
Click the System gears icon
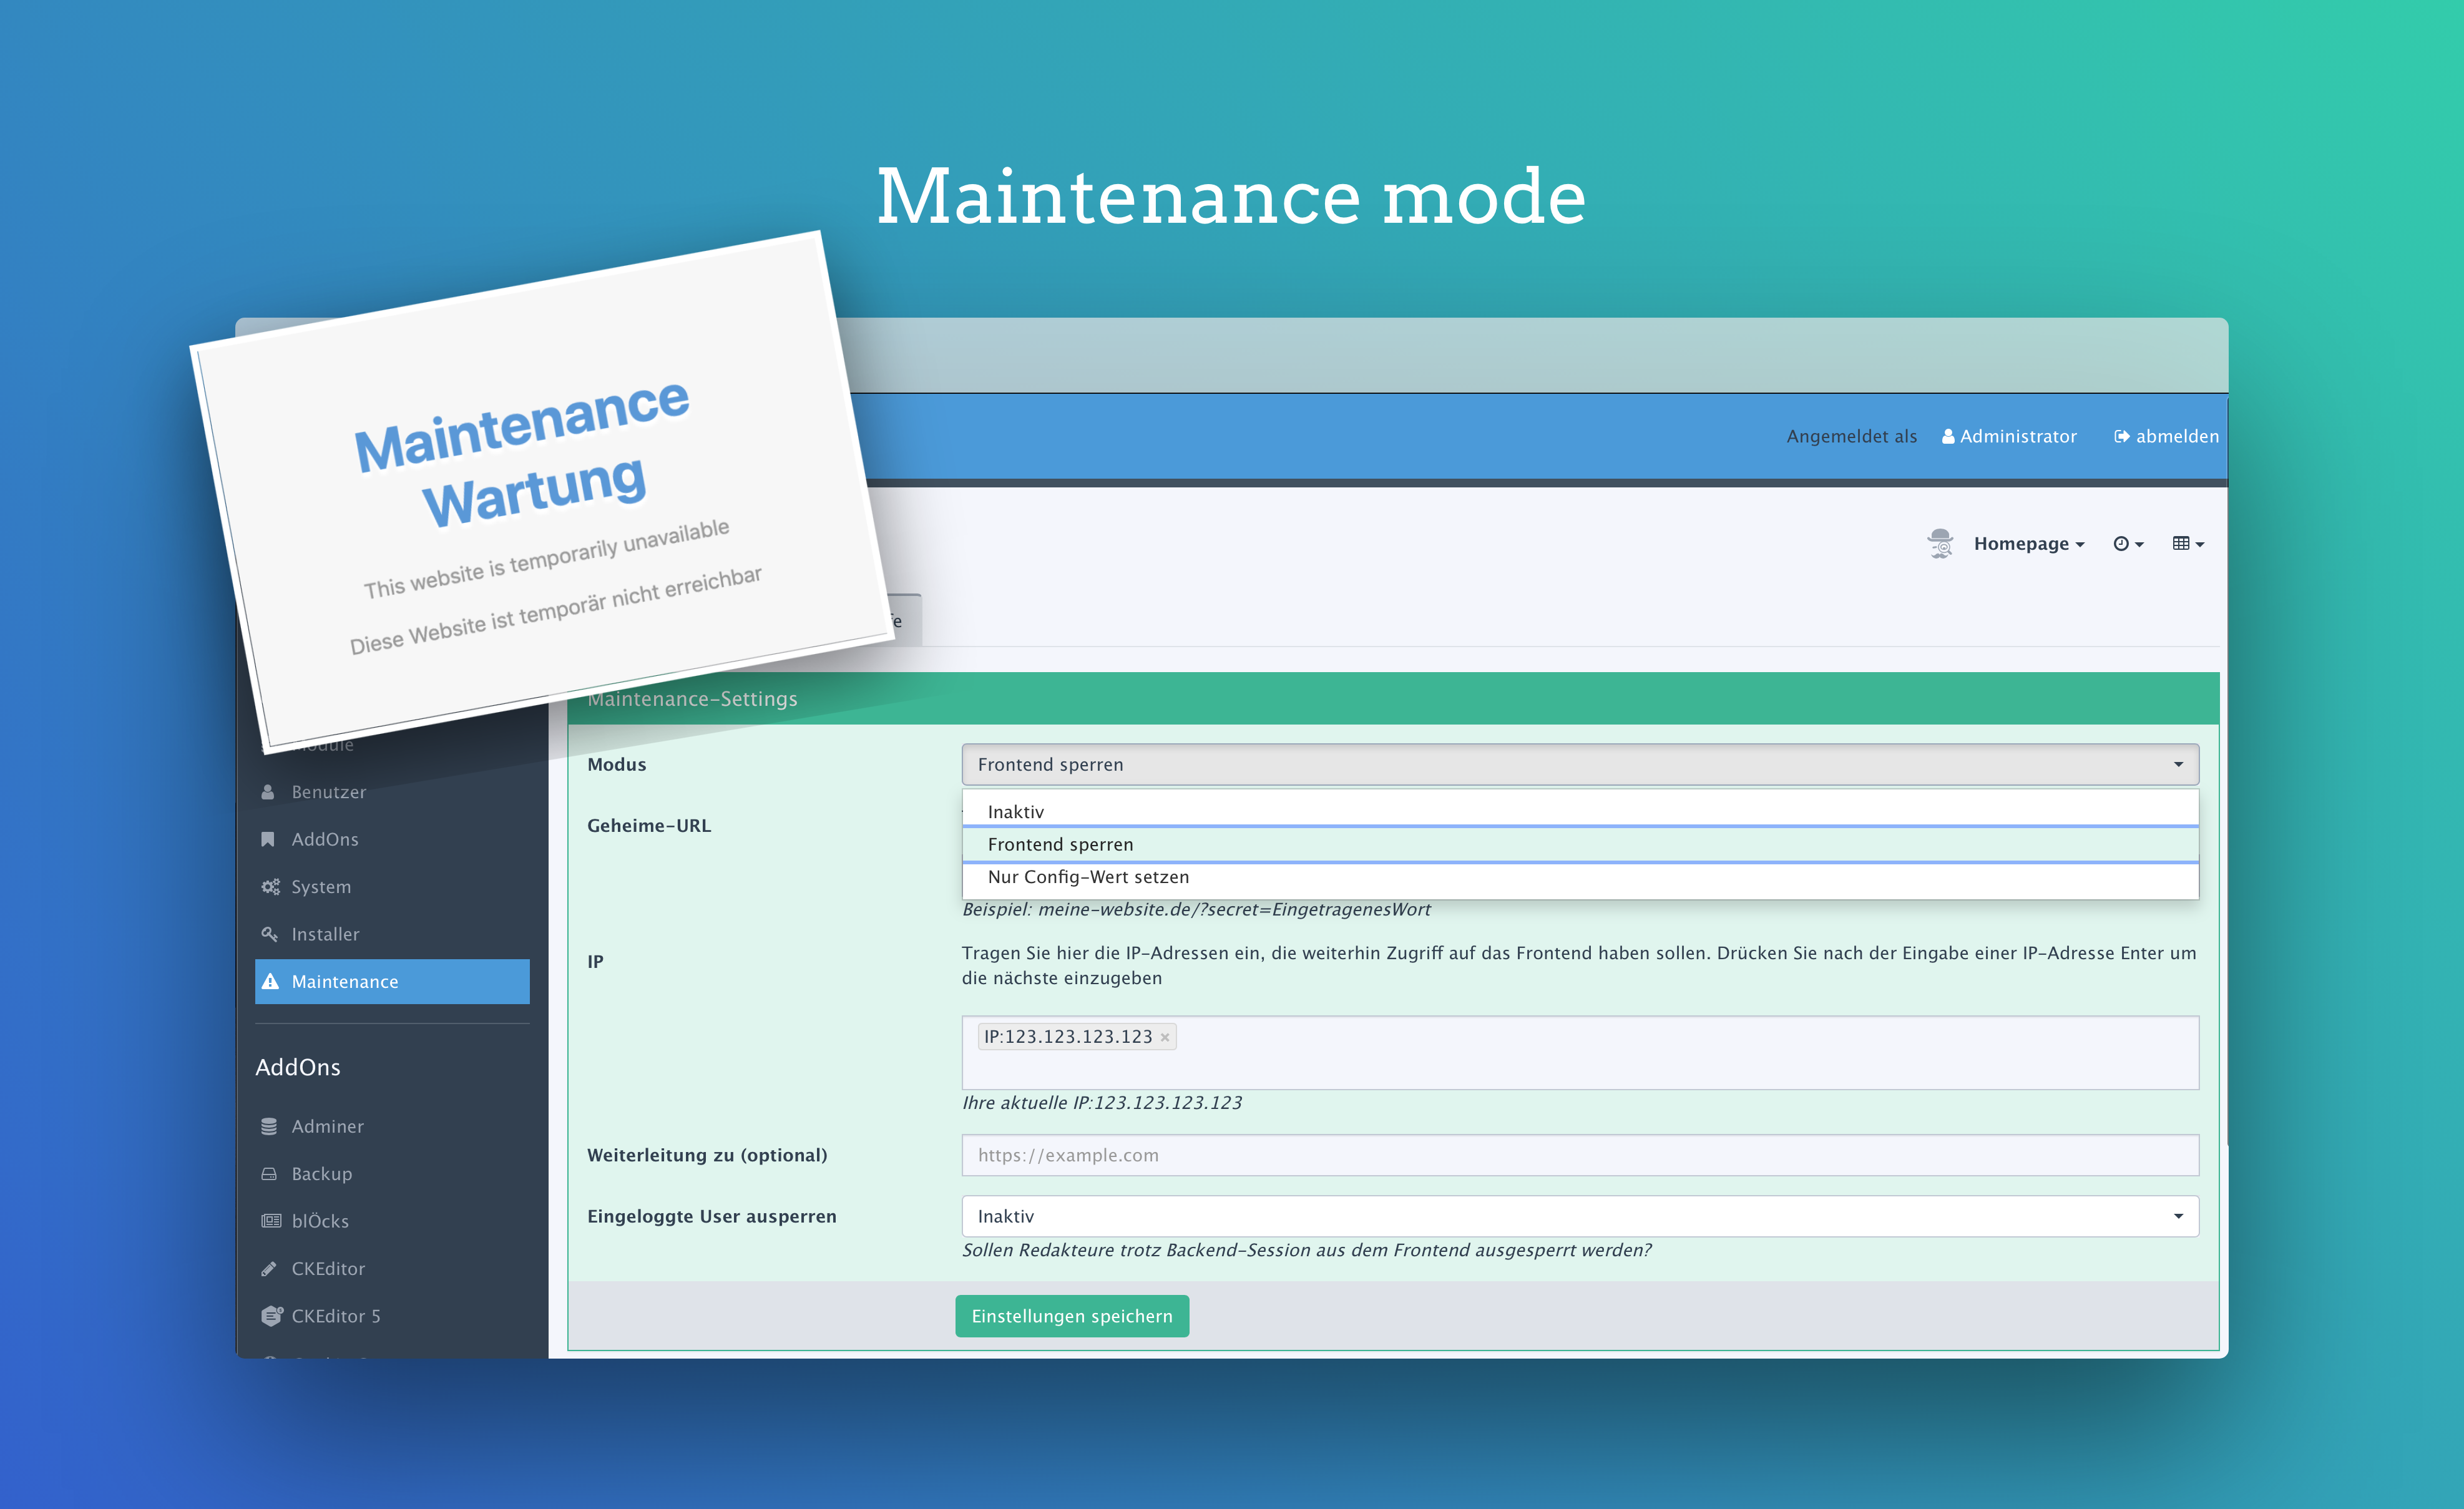[270, 887]
